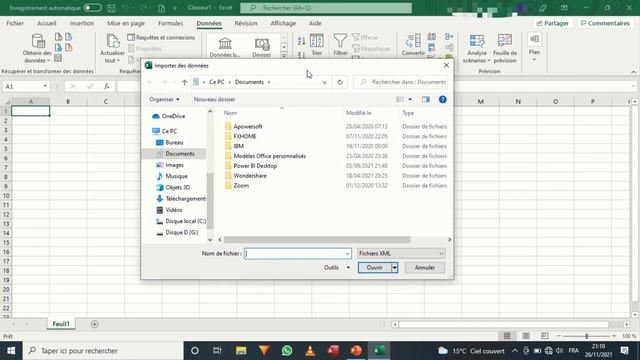Sort ascending A to Z icon

301,40
